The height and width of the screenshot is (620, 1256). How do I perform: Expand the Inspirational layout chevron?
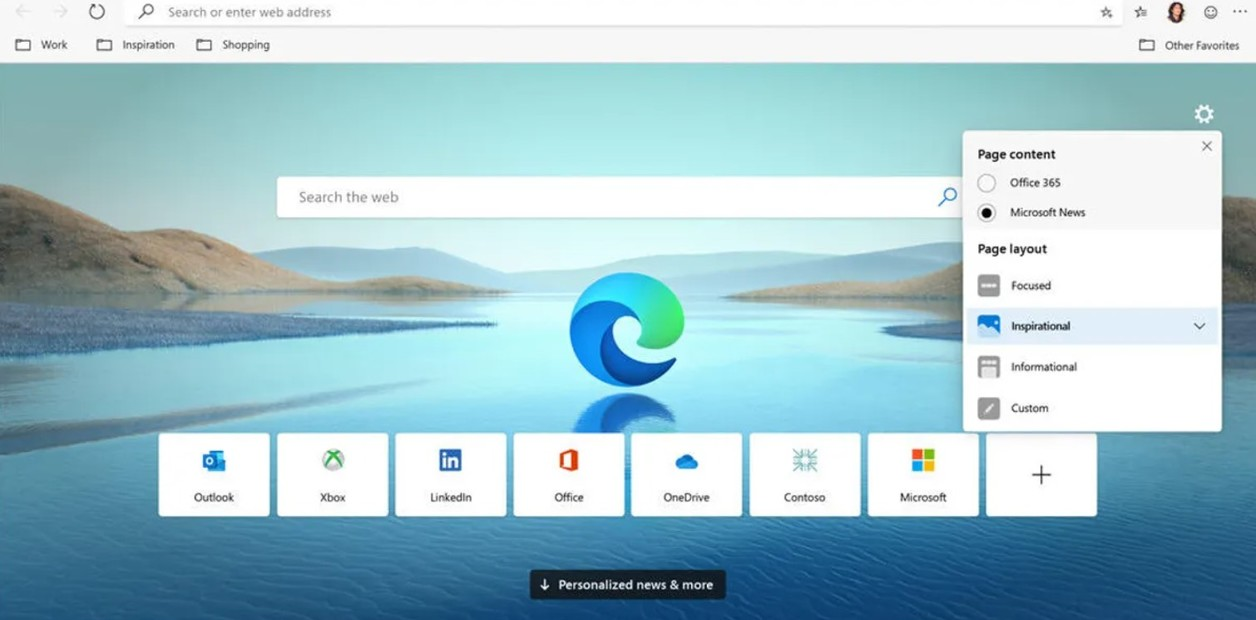tap(1199, 326)
